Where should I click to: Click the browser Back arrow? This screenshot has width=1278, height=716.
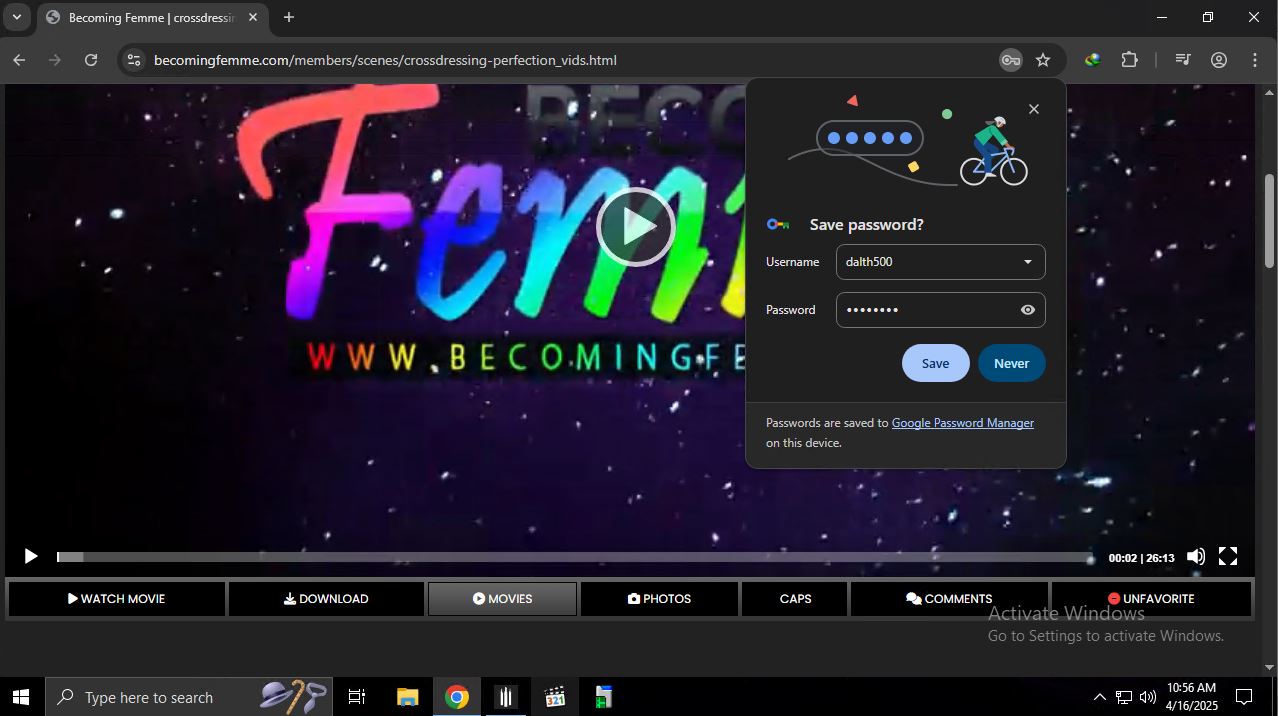[x=19, y=60]
